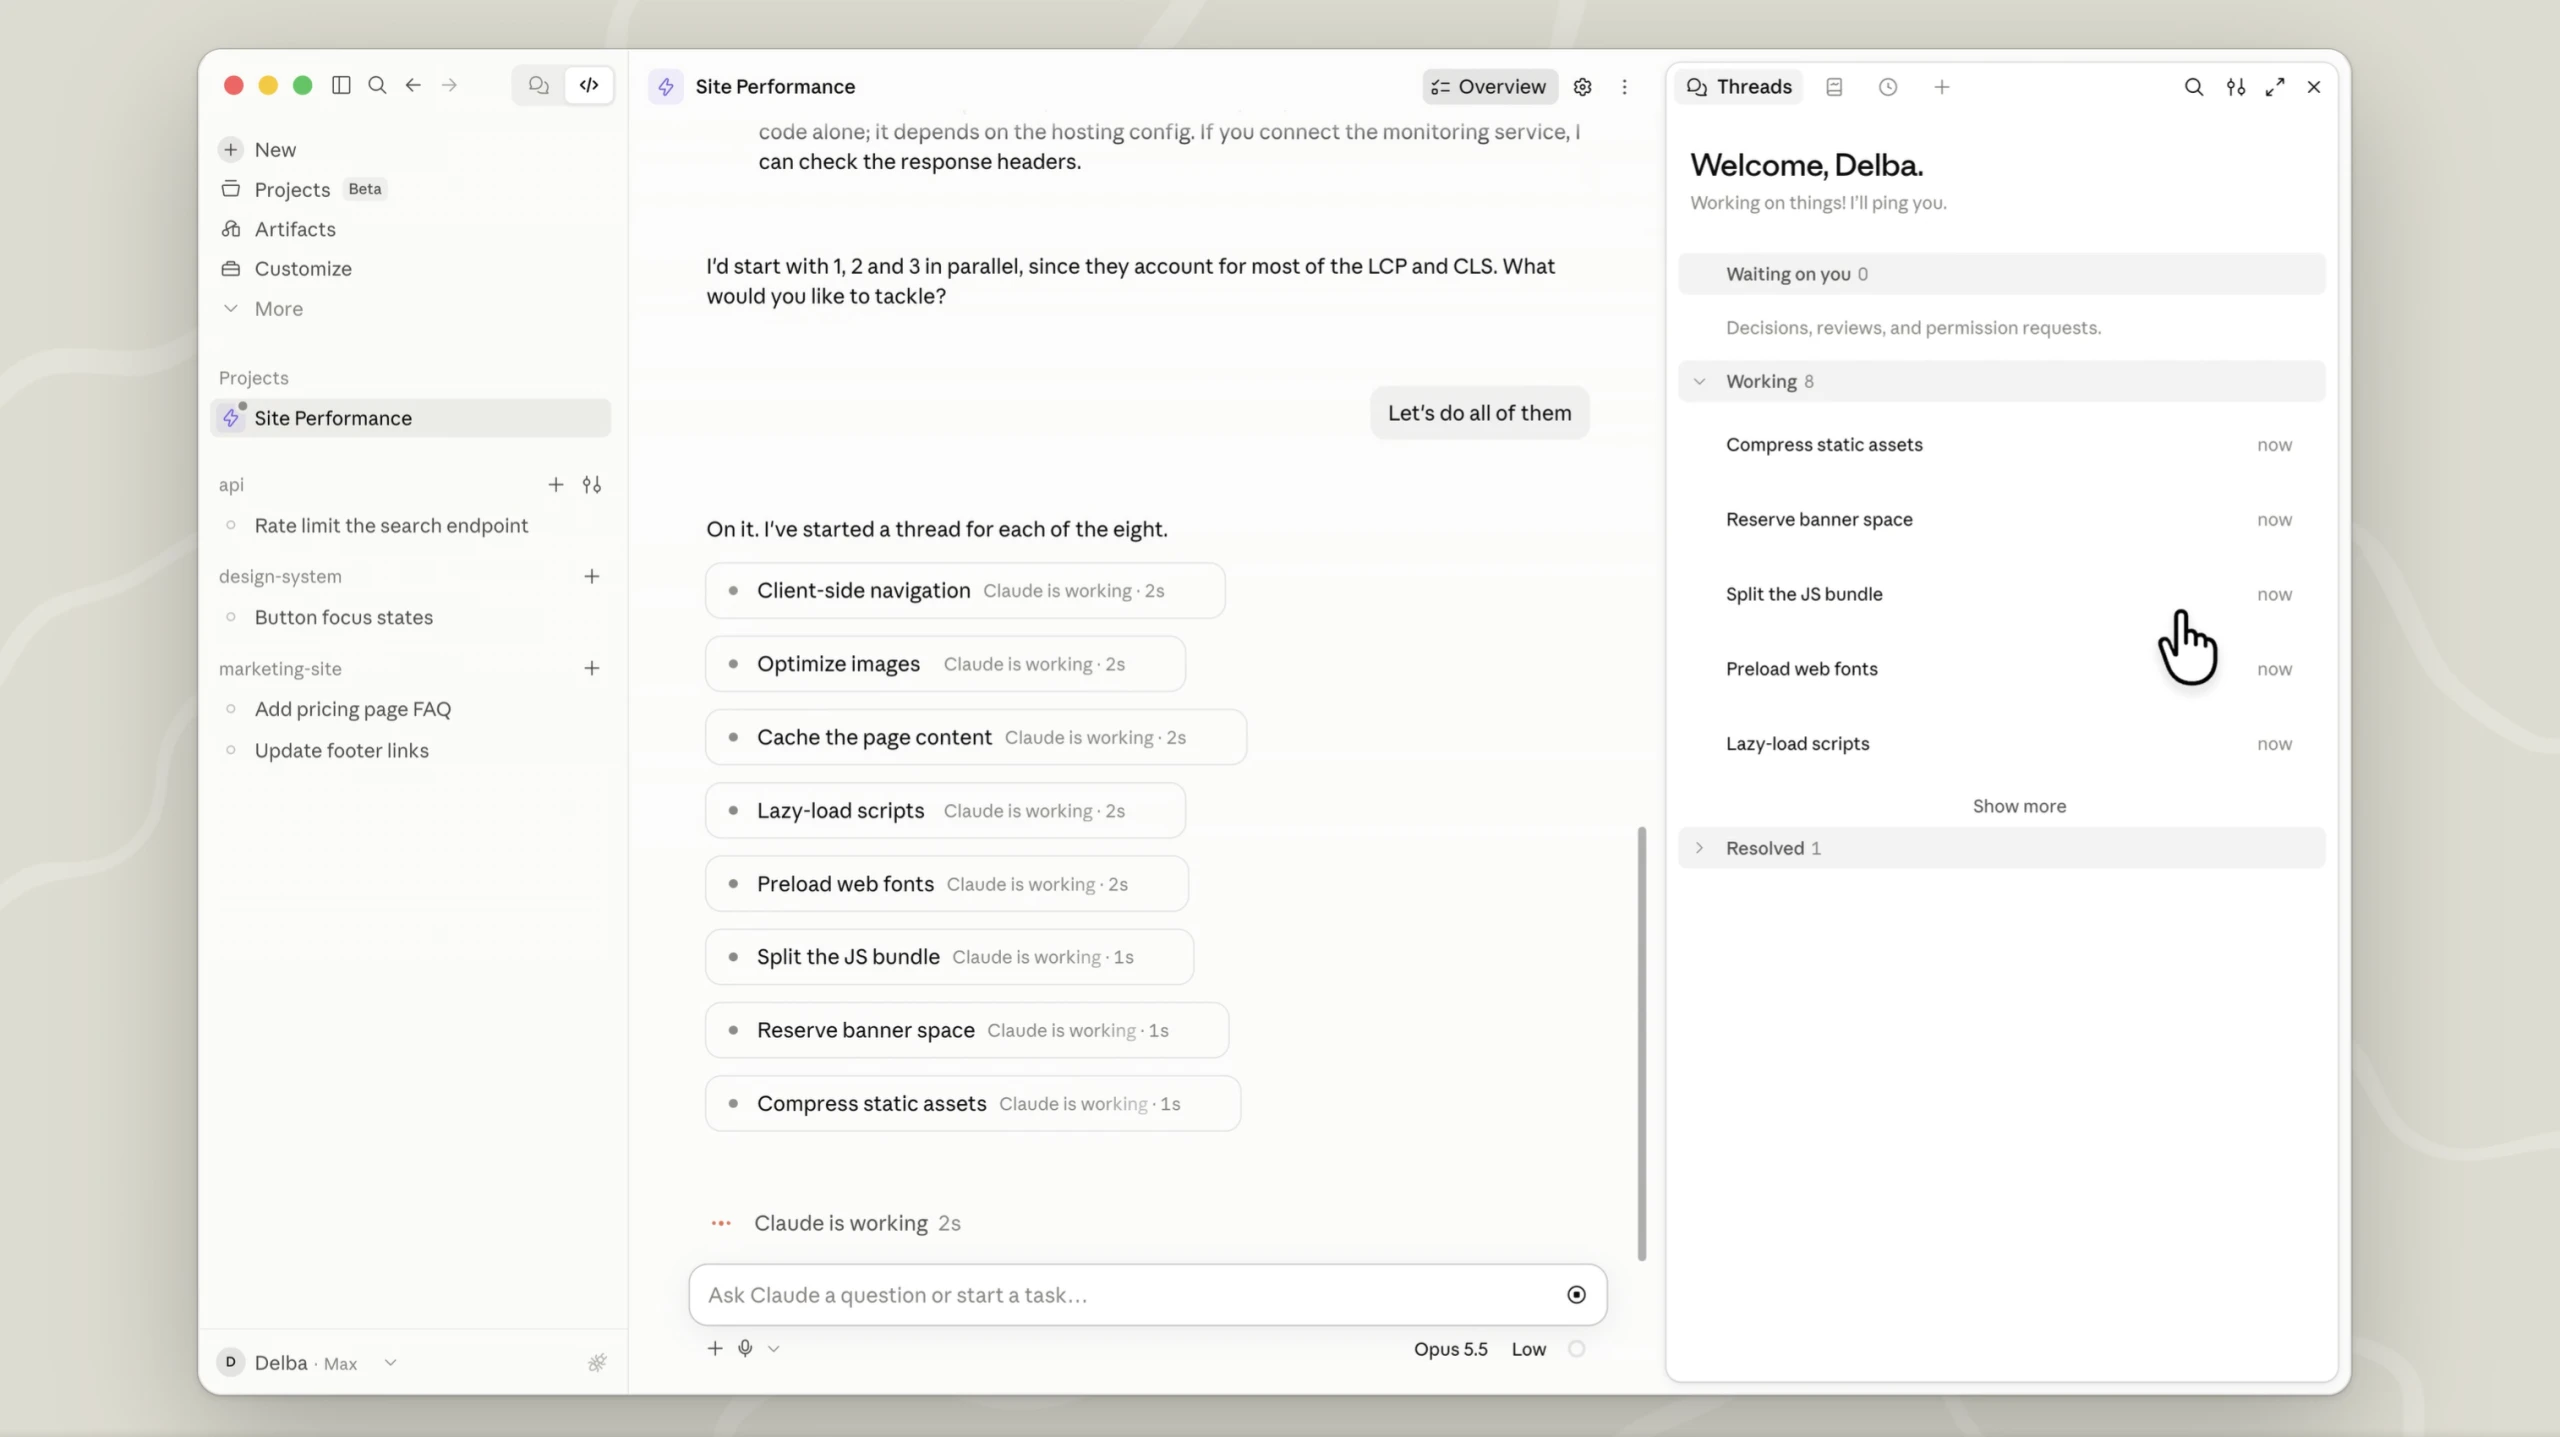Screen dimensions: 2560x1437
Task: Go forward with the right arrow
Action: pyautogui.click(x=449, y=85)
